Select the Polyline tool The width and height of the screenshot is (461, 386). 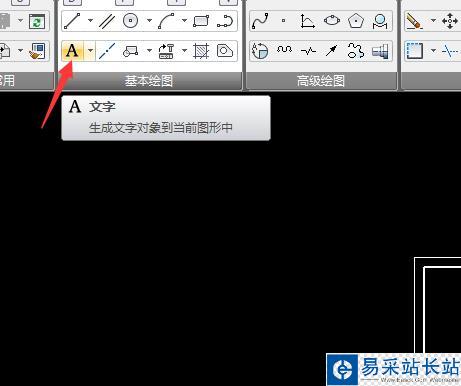pos(225,21)
